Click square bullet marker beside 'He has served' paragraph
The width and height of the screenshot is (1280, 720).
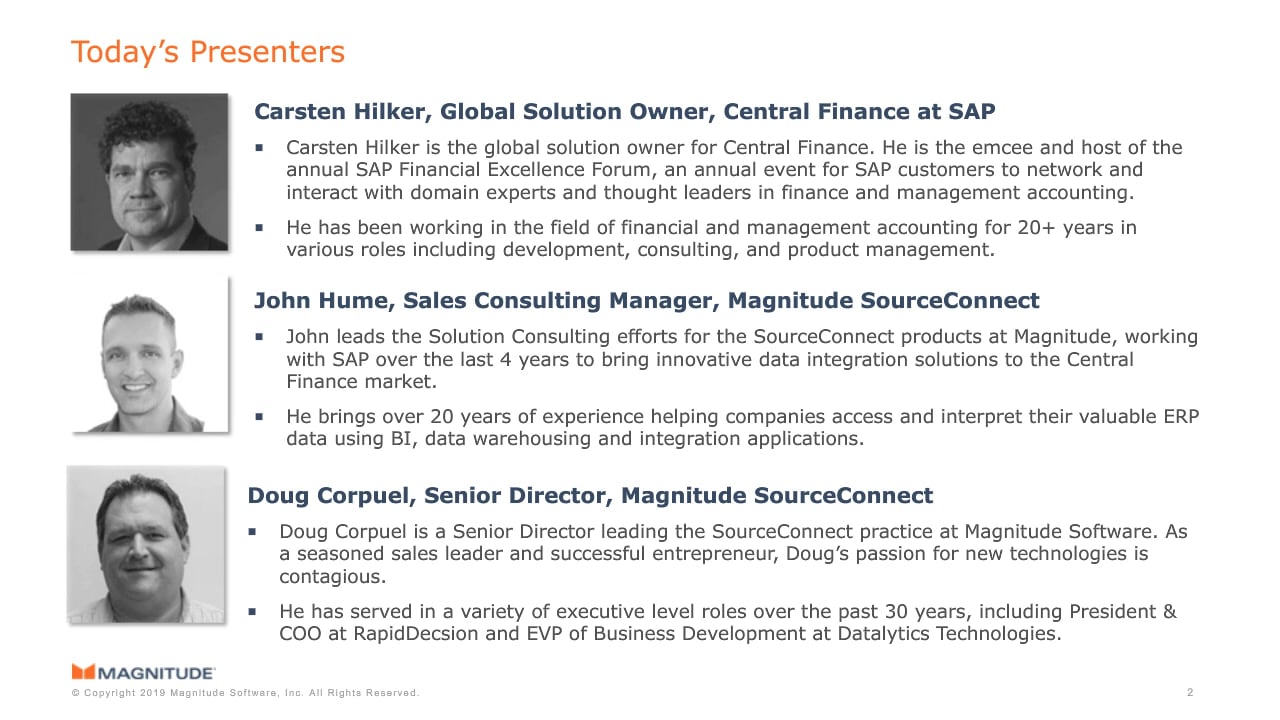pyautogui.click(x=252, y=612)
